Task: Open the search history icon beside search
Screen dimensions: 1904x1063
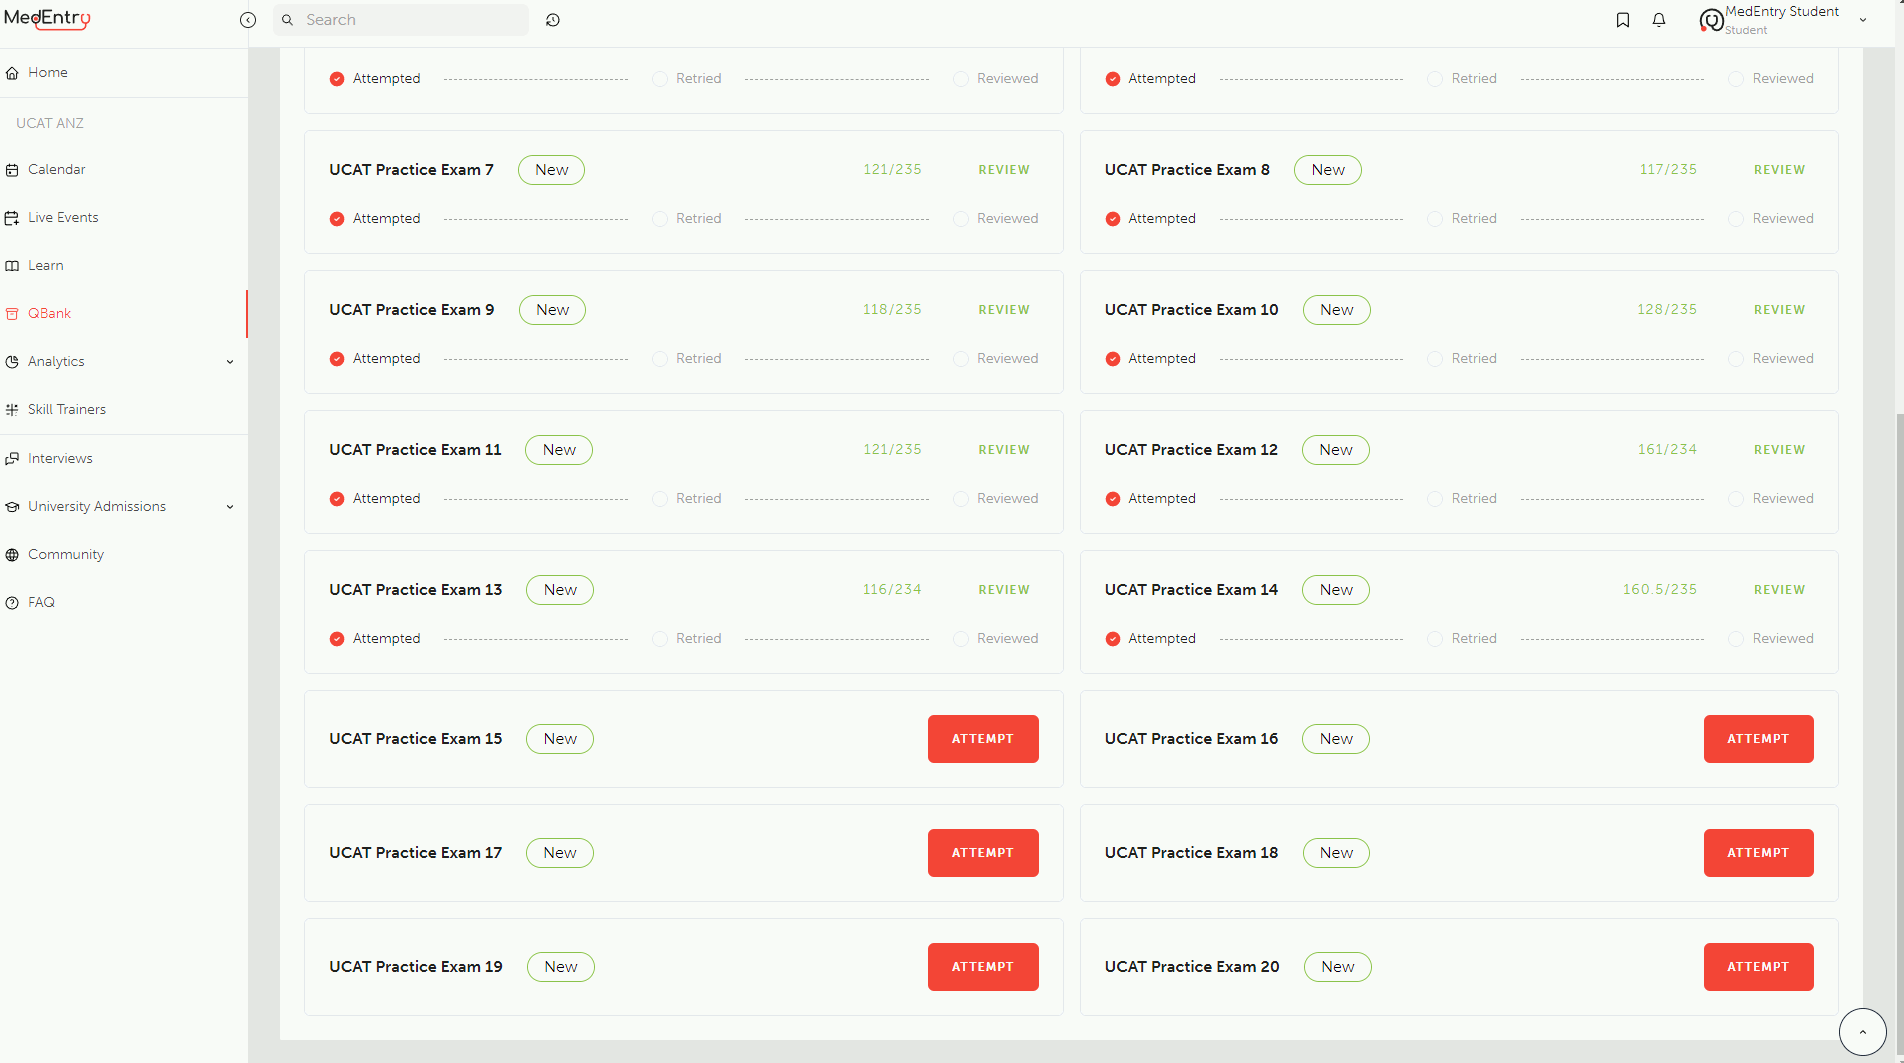Action: pyautogui.click(x=553, y=20)
